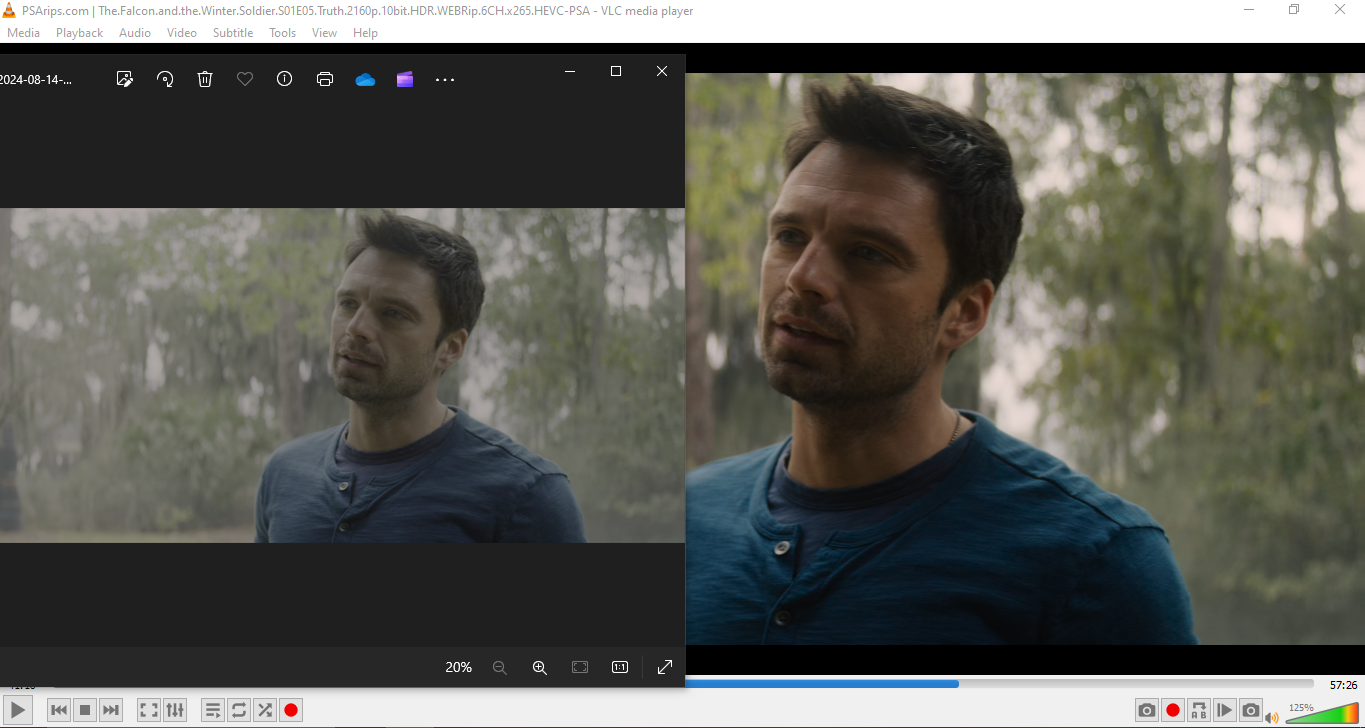Skip to next media in VLC
The height and width of the screenshot is (728, 1365).
click(x=111, y=710)
